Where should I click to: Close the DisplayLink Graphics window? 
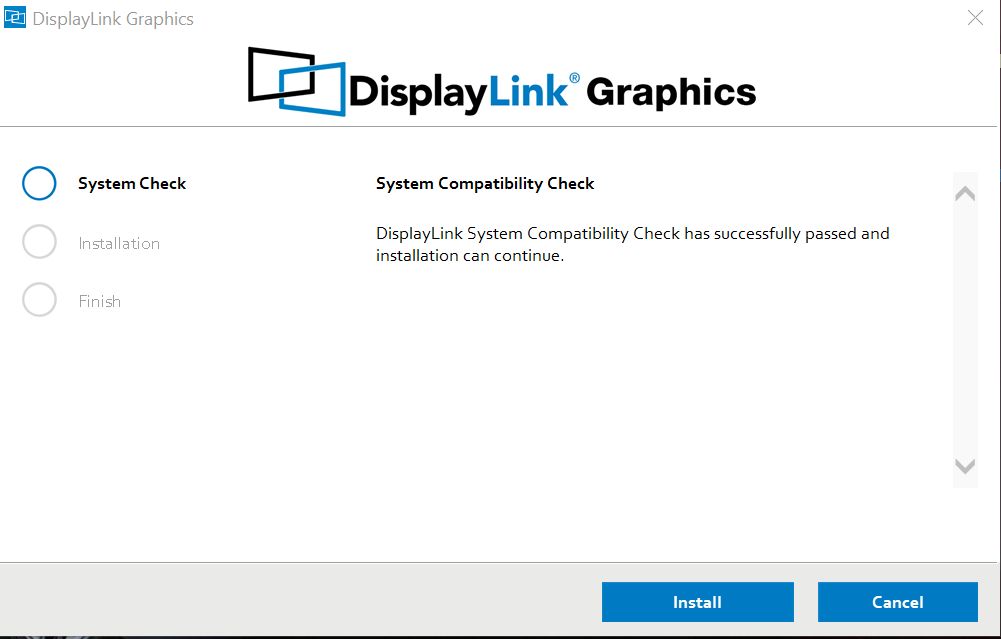tap(975, 17)
